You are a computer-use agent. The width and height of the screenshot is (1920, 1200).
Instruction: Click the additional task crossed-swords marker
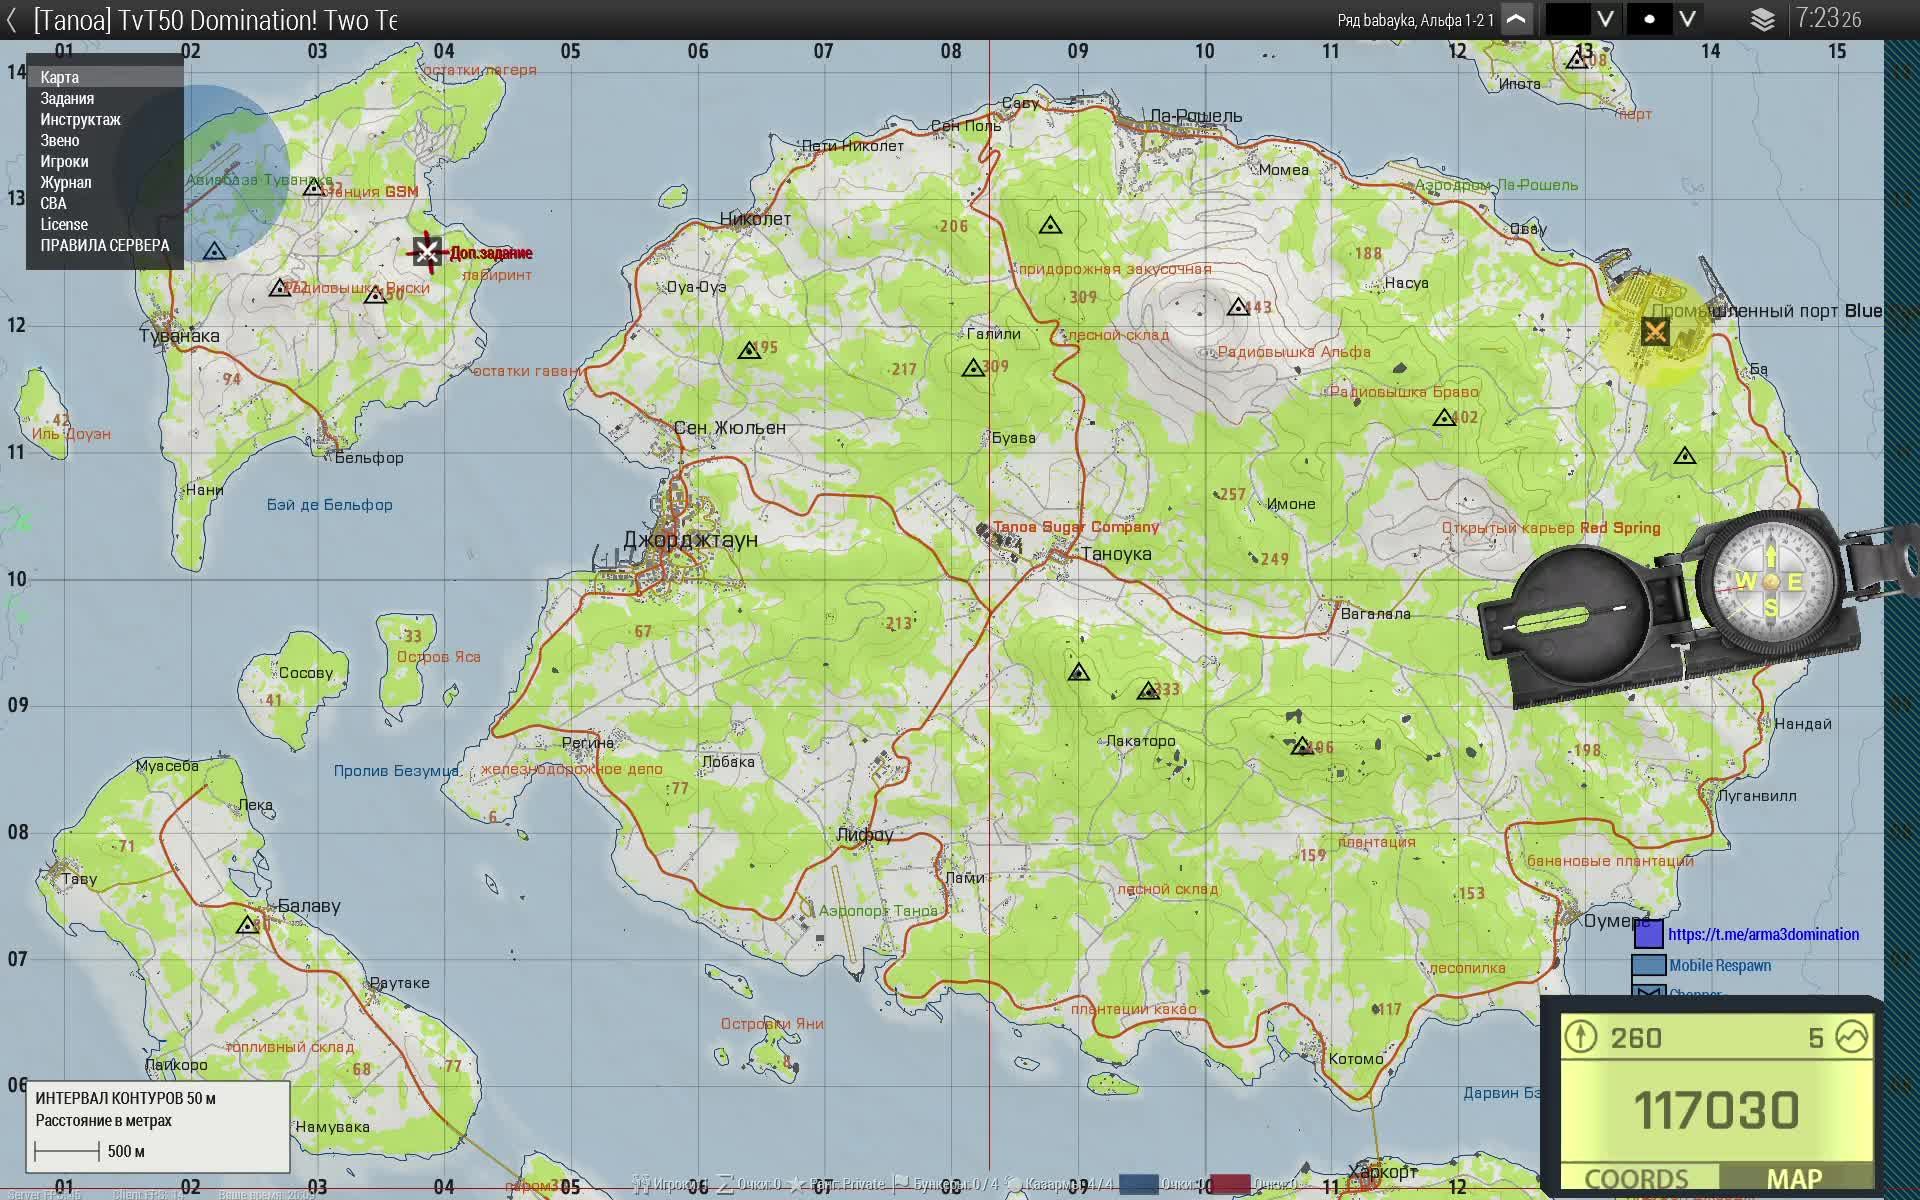(x=427, y=251)
